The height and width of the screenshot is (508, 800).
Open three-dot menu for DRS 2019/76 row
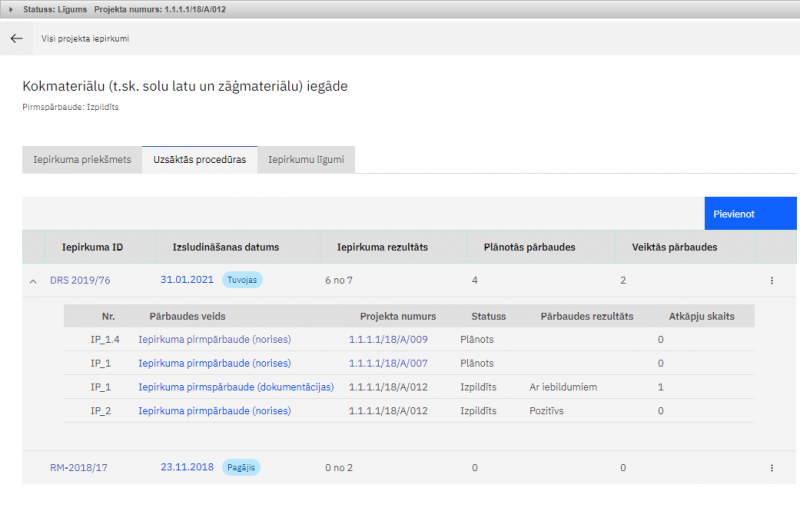pyautogui.click(x=771, y=281)
